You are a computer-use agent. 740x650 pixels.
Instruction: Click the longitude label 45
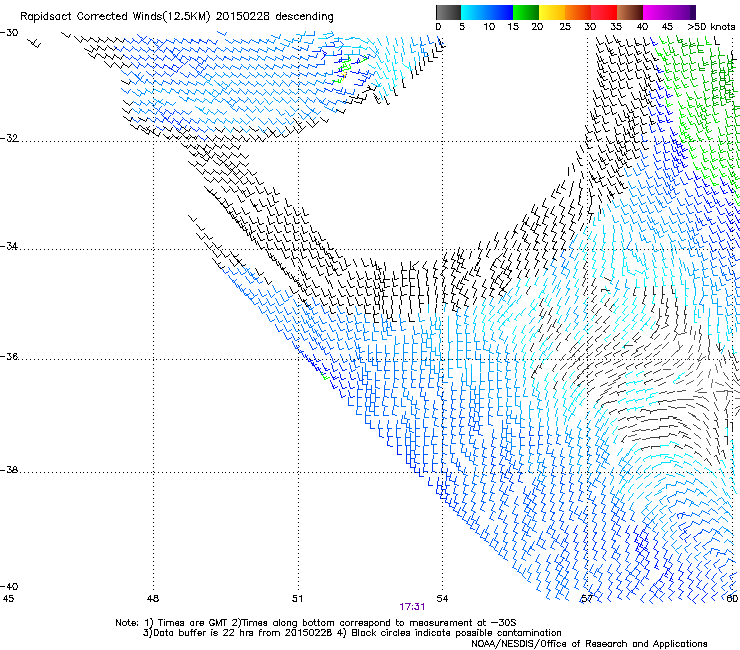pyautogui.click(x=8, y=599)
